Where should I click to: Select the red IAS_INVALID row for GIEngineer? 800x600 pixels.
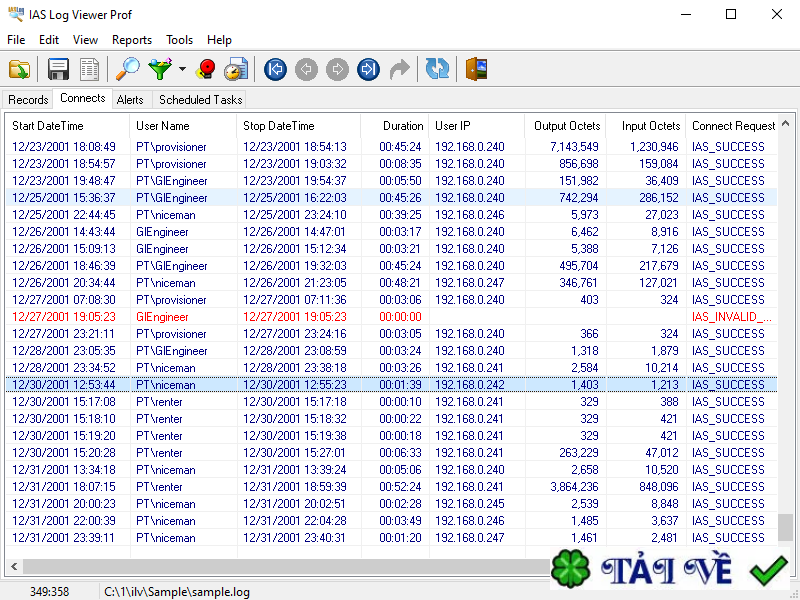[300, 317]
